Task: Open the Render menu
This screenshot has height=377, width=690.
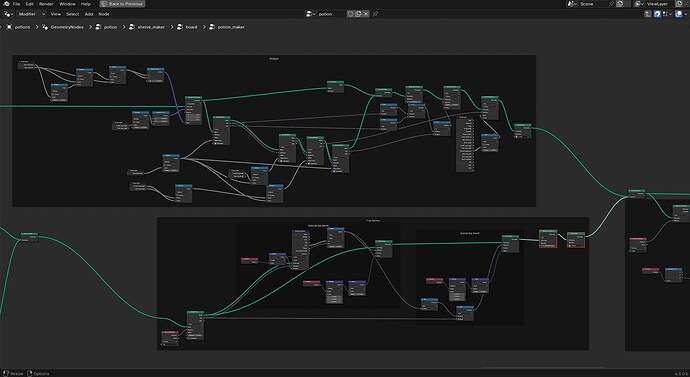Action: pyautogui.click(x=46, y=4)
